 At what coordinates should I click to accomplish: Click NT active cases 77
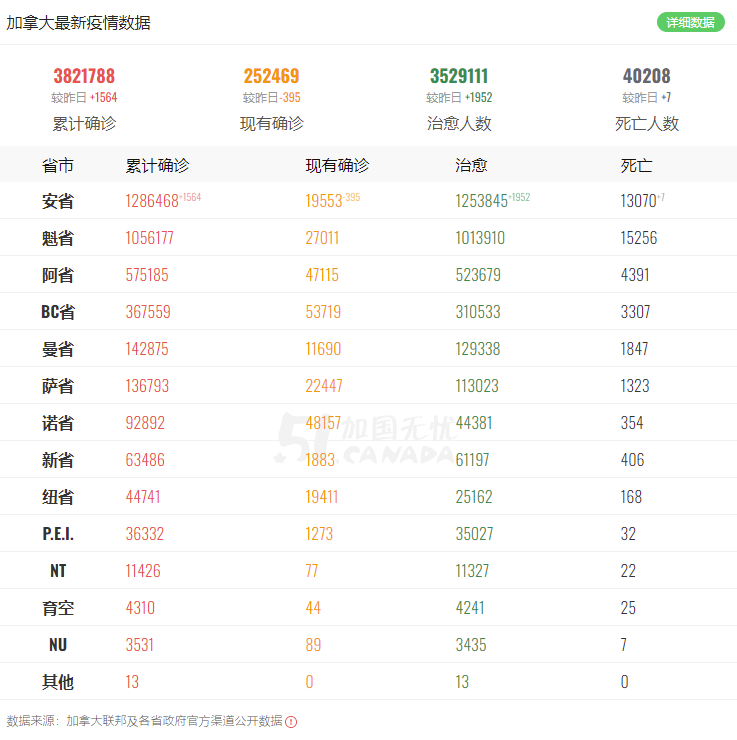tap(312, 571)
